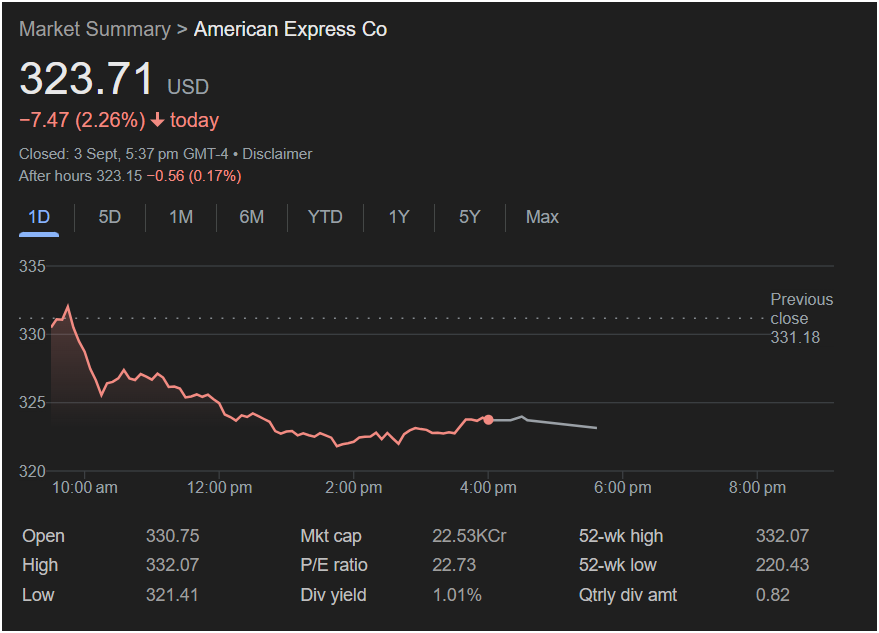Click the Div yield value 1.01%
Screen dimensions: 879x633
pyautogui.click(x=457, y=595)
